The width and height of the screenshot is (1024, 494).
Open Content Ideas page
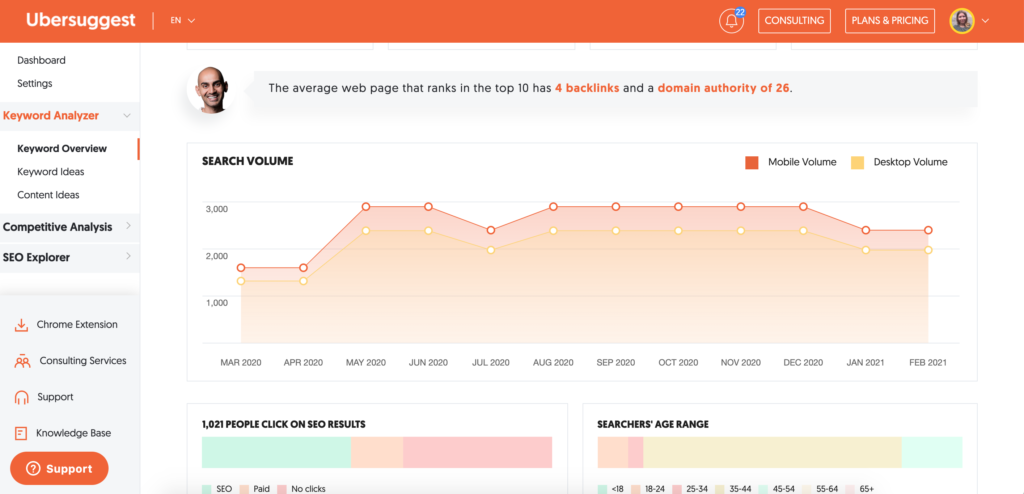pos(48,195)
